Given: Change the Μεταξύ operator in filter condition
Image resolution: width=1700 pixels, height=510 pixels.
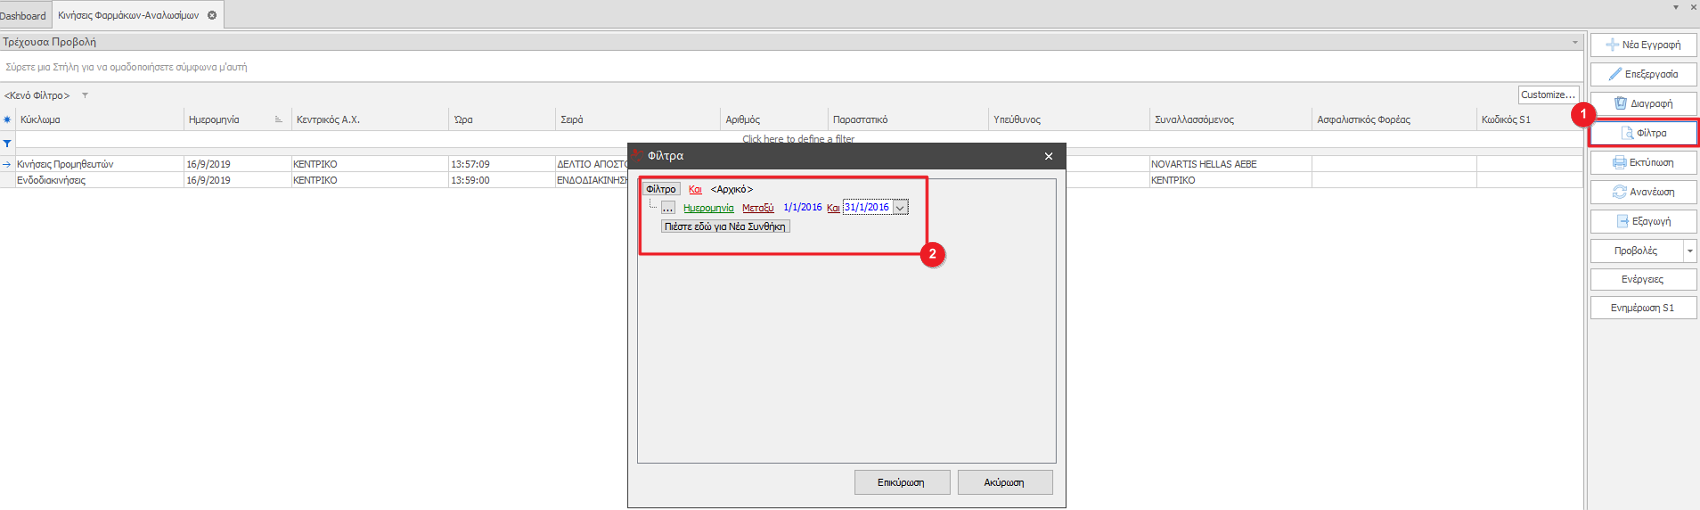Looking at the screenshot, I should coord(757,208).
